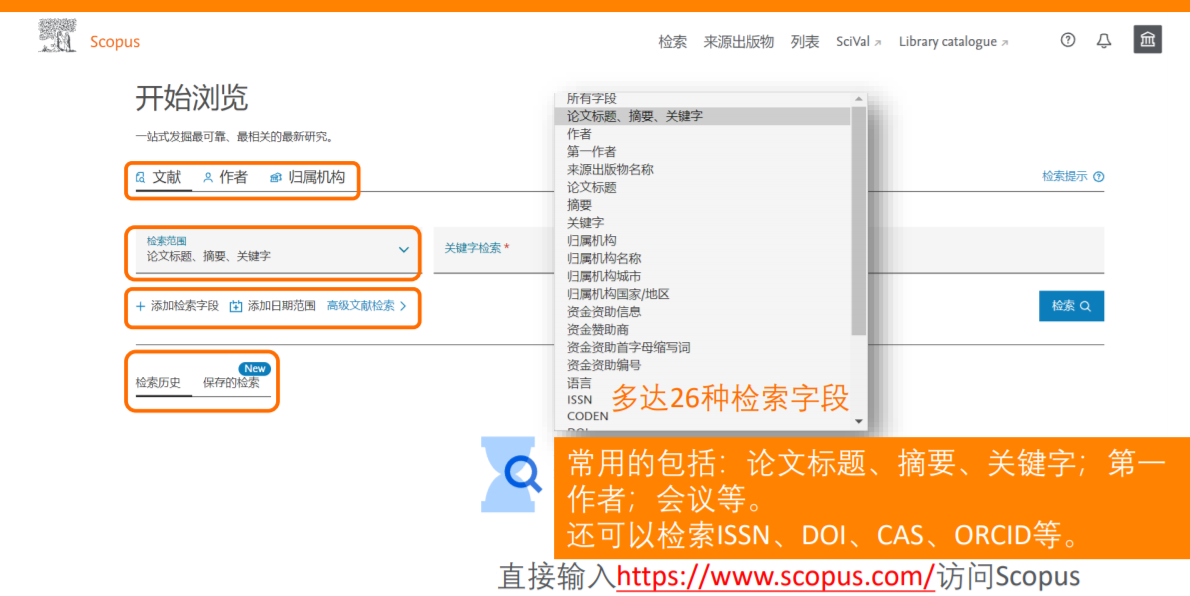This screenshot has width=1190, height=596.
Task: Open 列表 in the top navigation
Action: coord(804,43)
